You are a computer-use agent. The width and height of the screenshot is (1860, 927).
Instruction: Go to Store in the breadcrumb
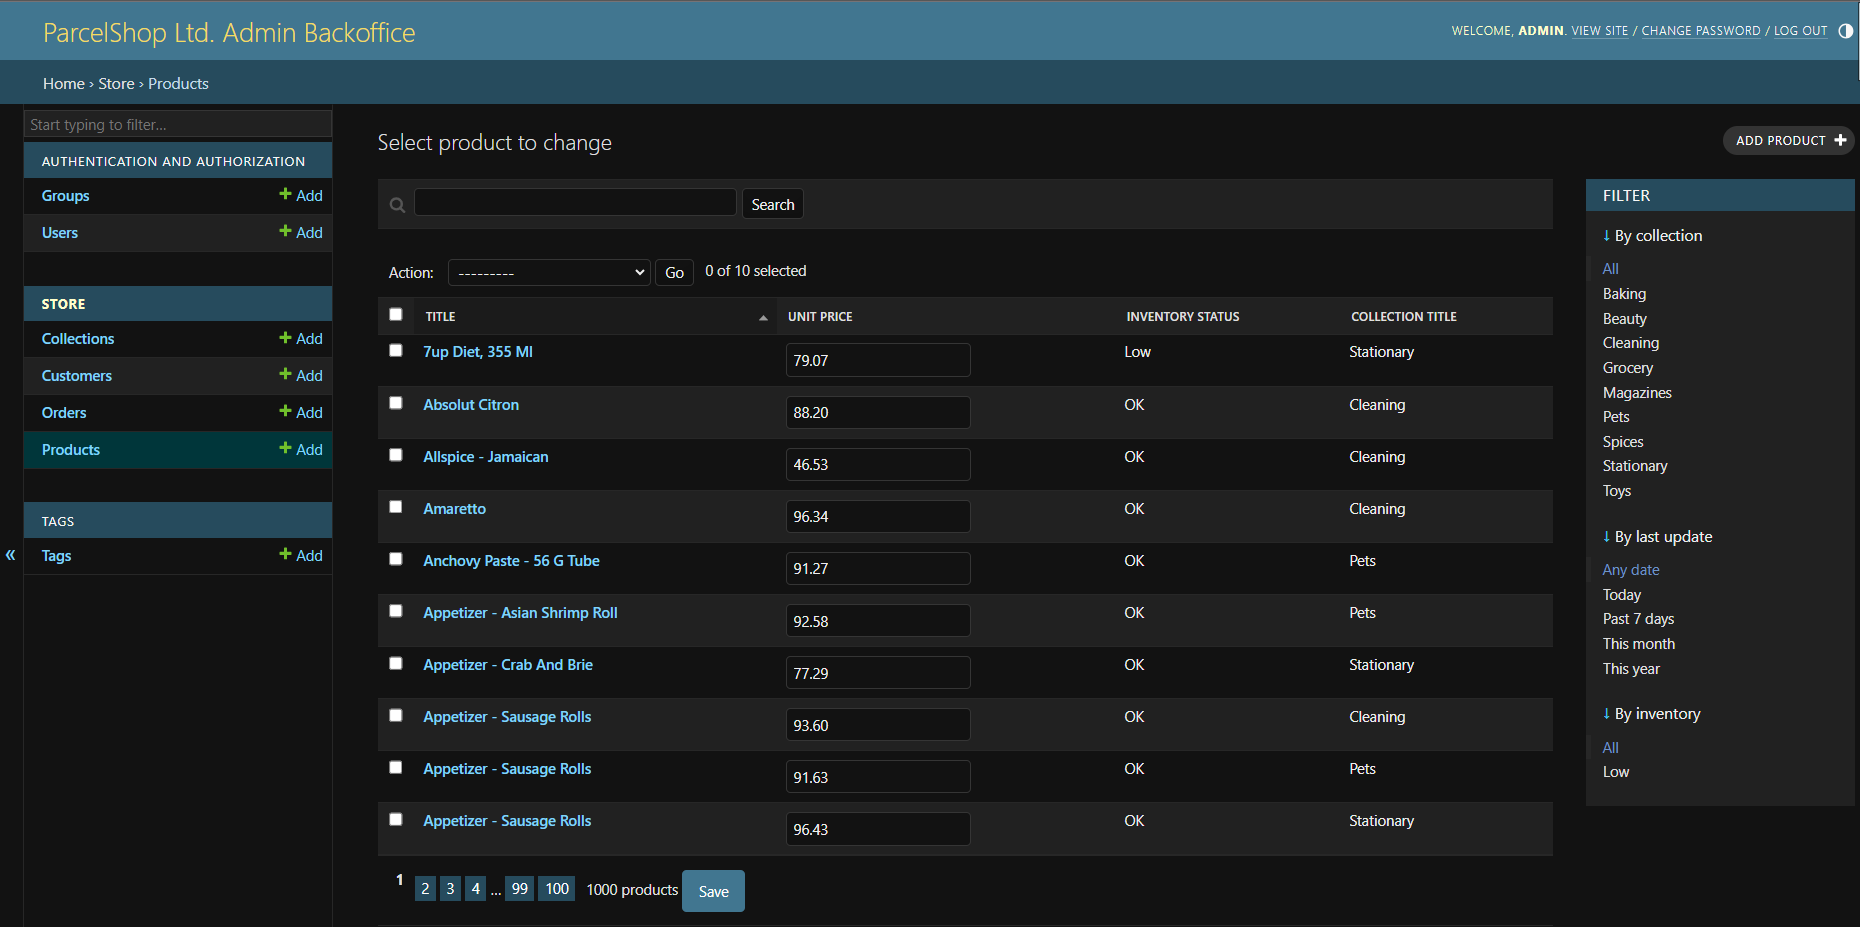click(116, 84)
